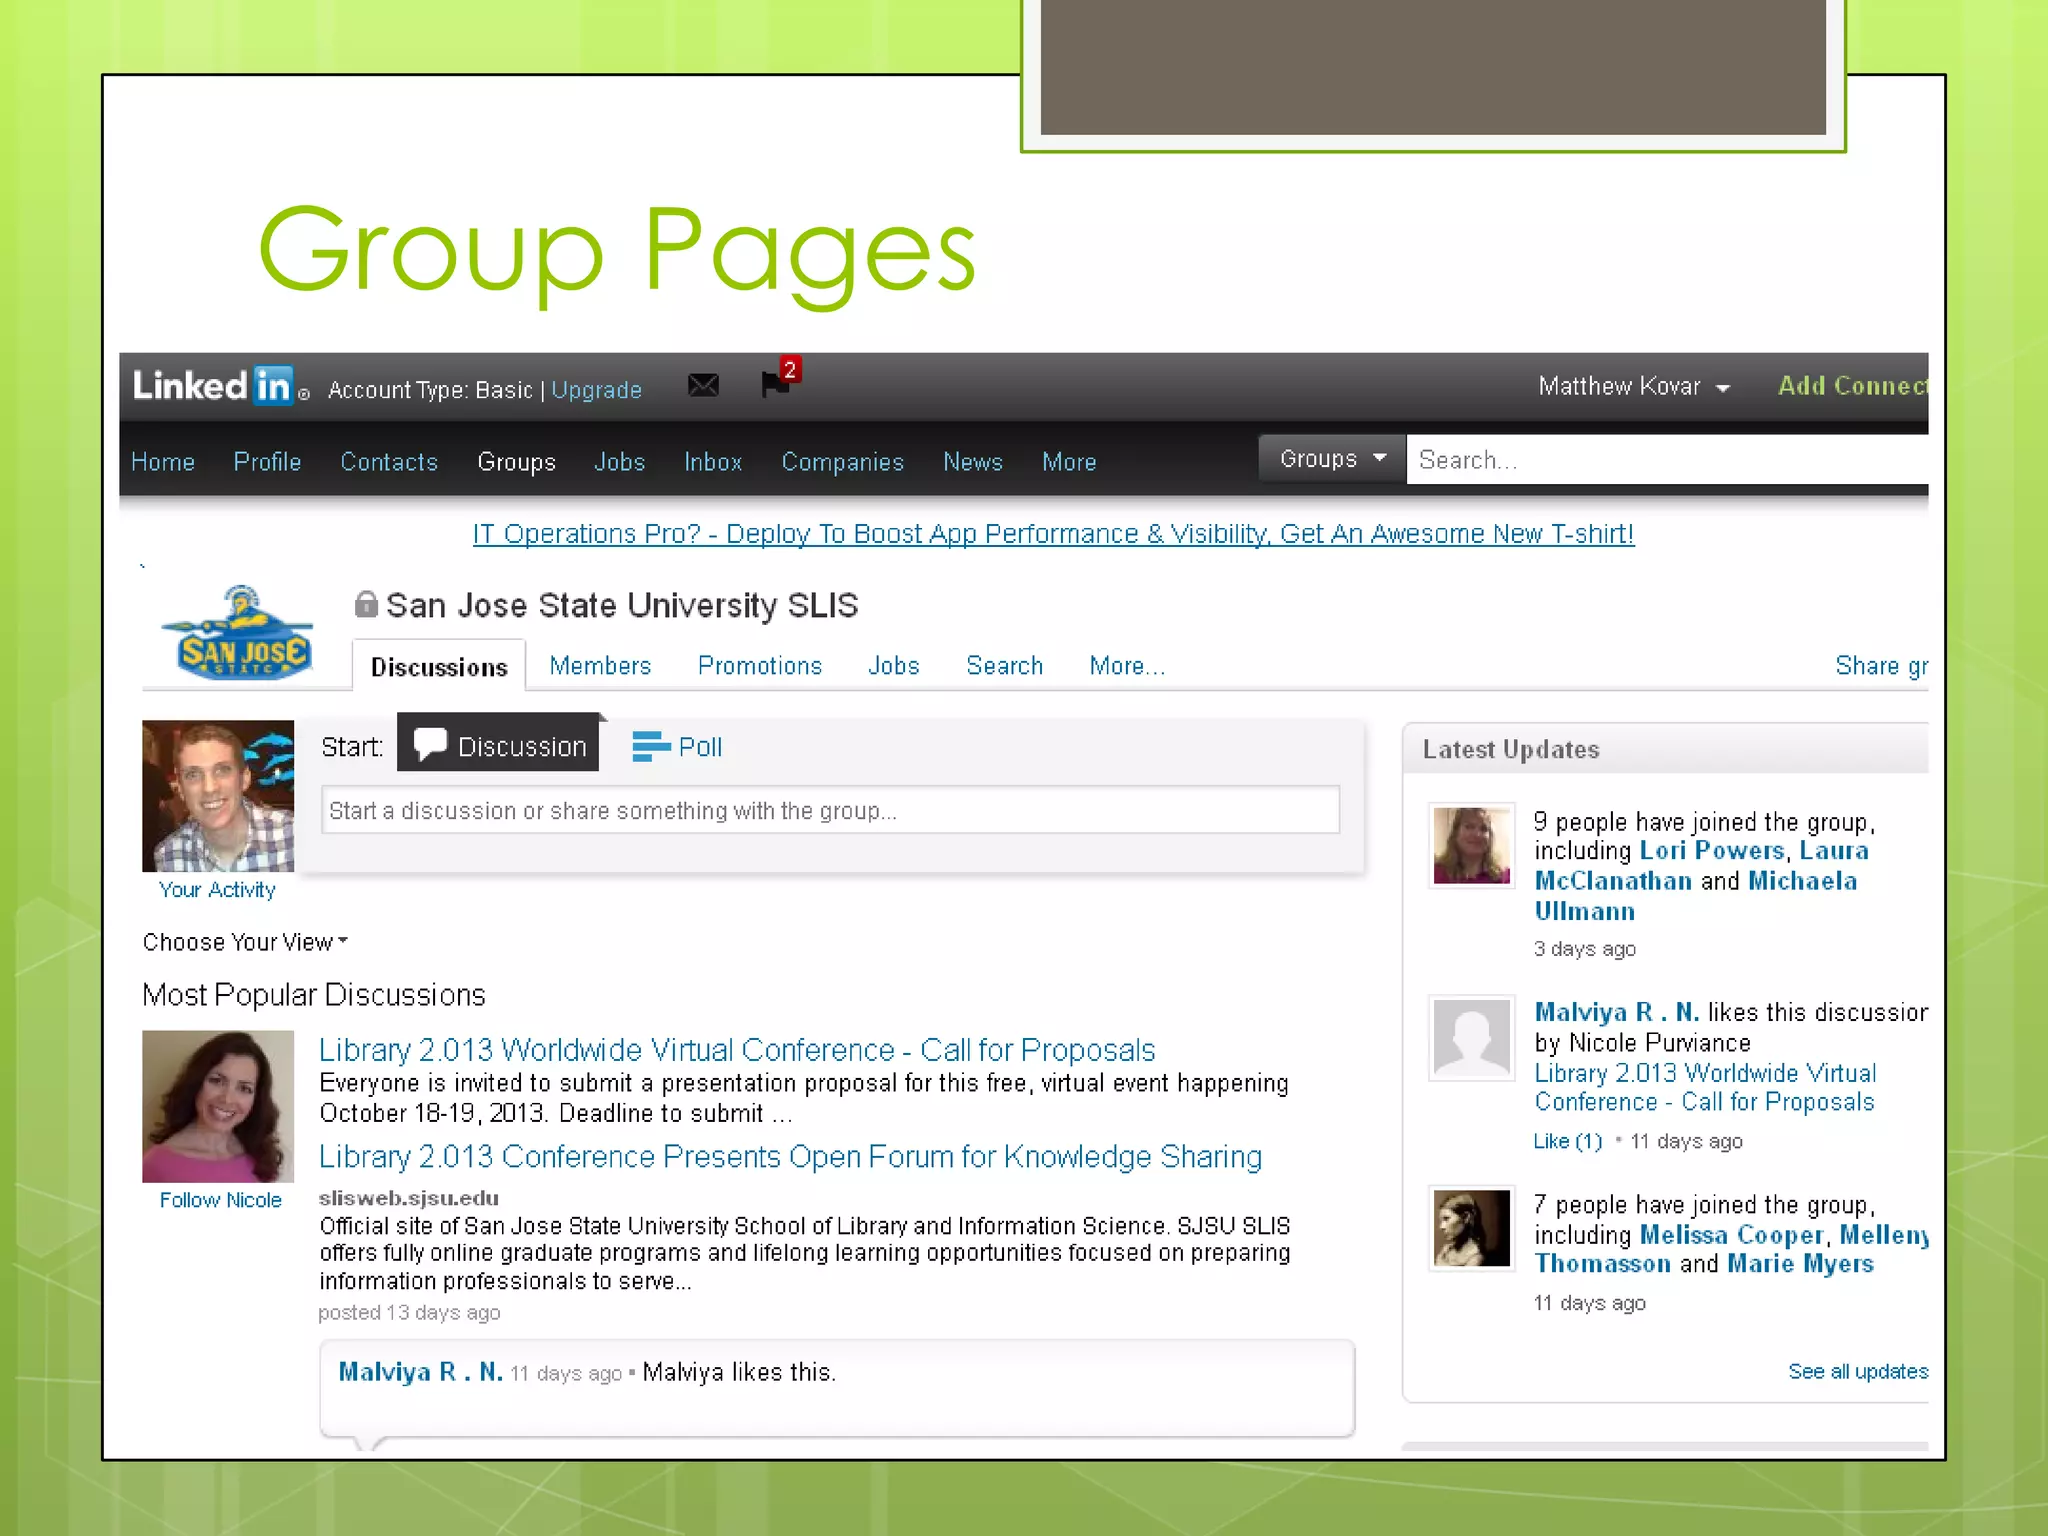Open Library 2.013 Call for Proposals discussion
This screenshot has height=1536, width=2048.
(x=737, y=1050)
